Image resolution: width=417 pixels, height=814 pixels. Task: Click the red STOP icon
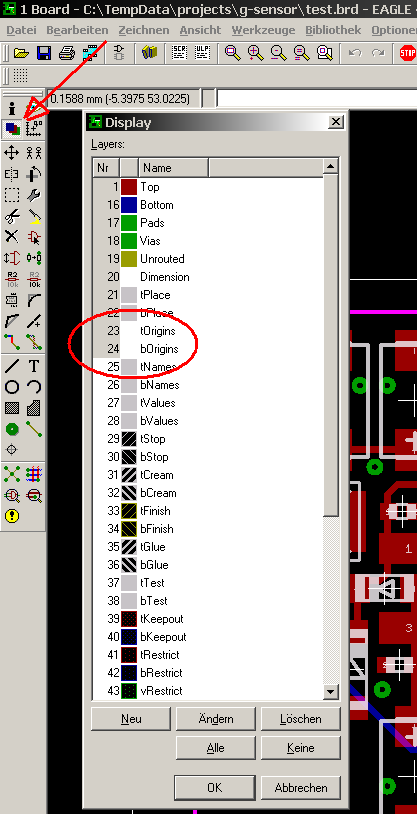click(x=408, y=53)
